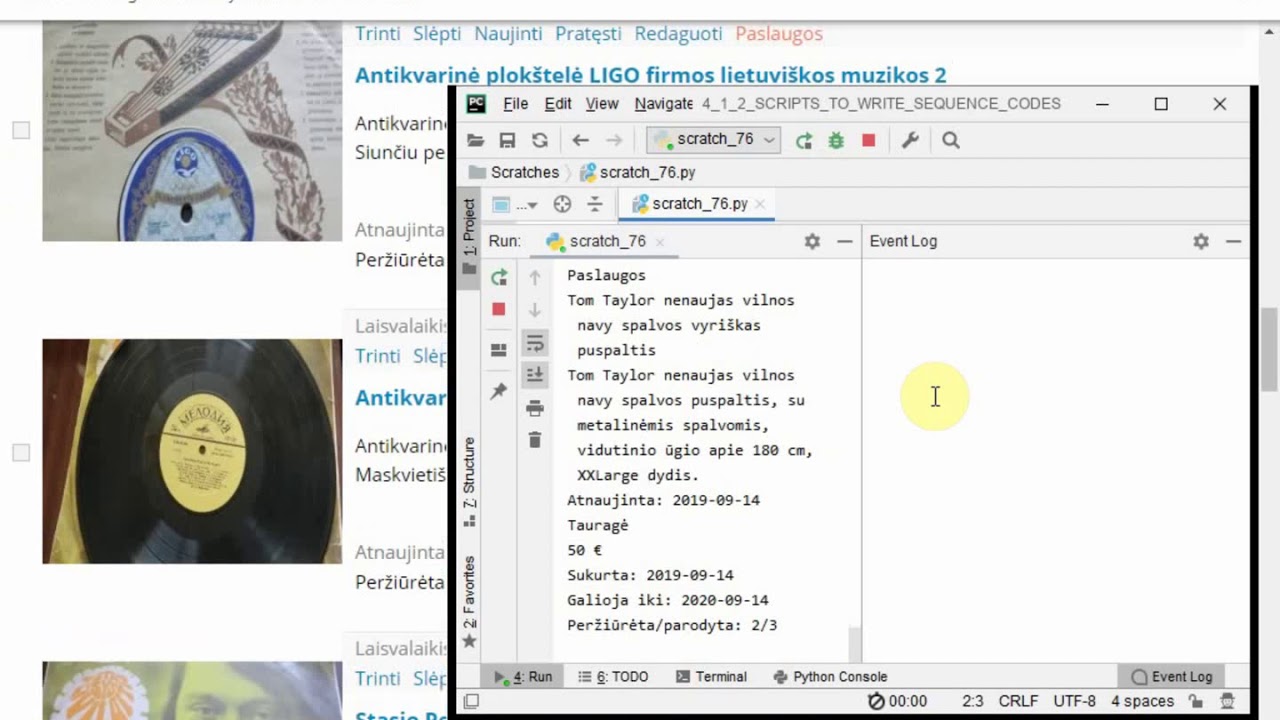Open the project view selector dropdown

pos(516,204)
